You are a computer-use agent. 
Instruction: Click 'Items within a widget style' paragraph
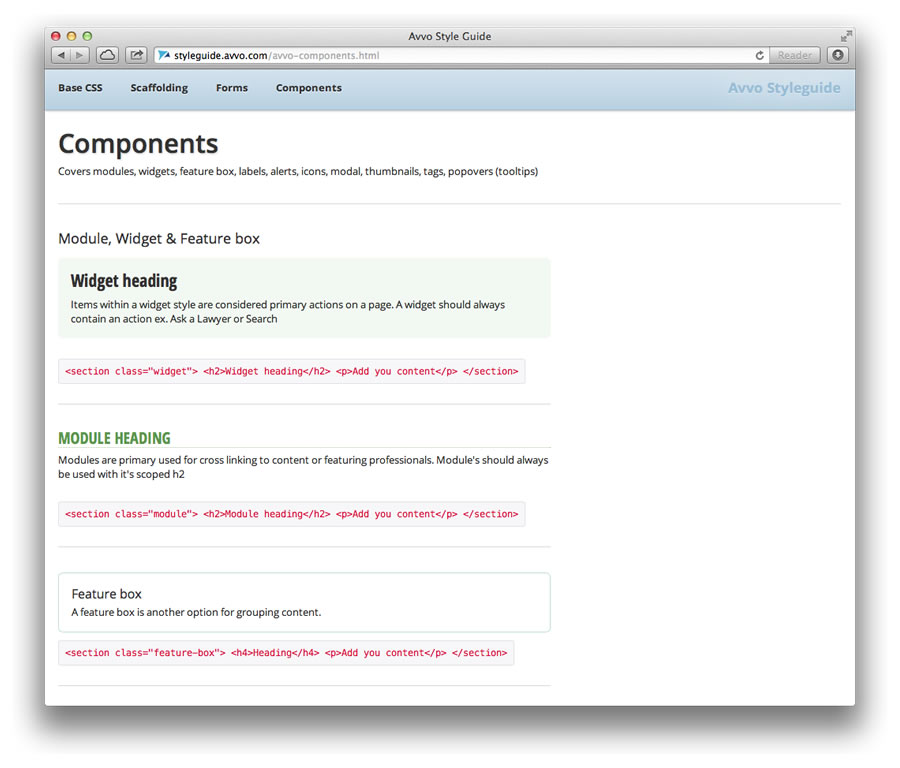(288, 312)
